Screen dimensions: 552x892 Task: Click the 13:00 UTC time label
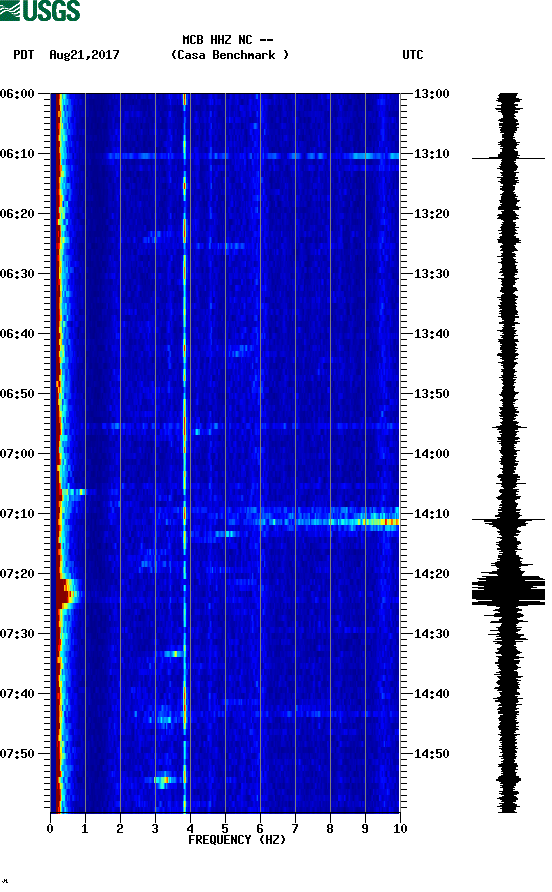[431, 94]
